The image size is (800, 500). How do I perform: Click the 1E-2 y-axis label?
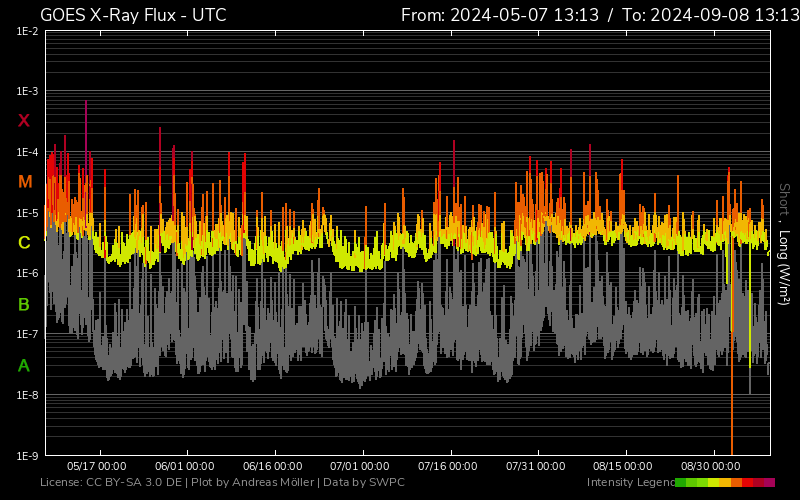tap(27, 31)
